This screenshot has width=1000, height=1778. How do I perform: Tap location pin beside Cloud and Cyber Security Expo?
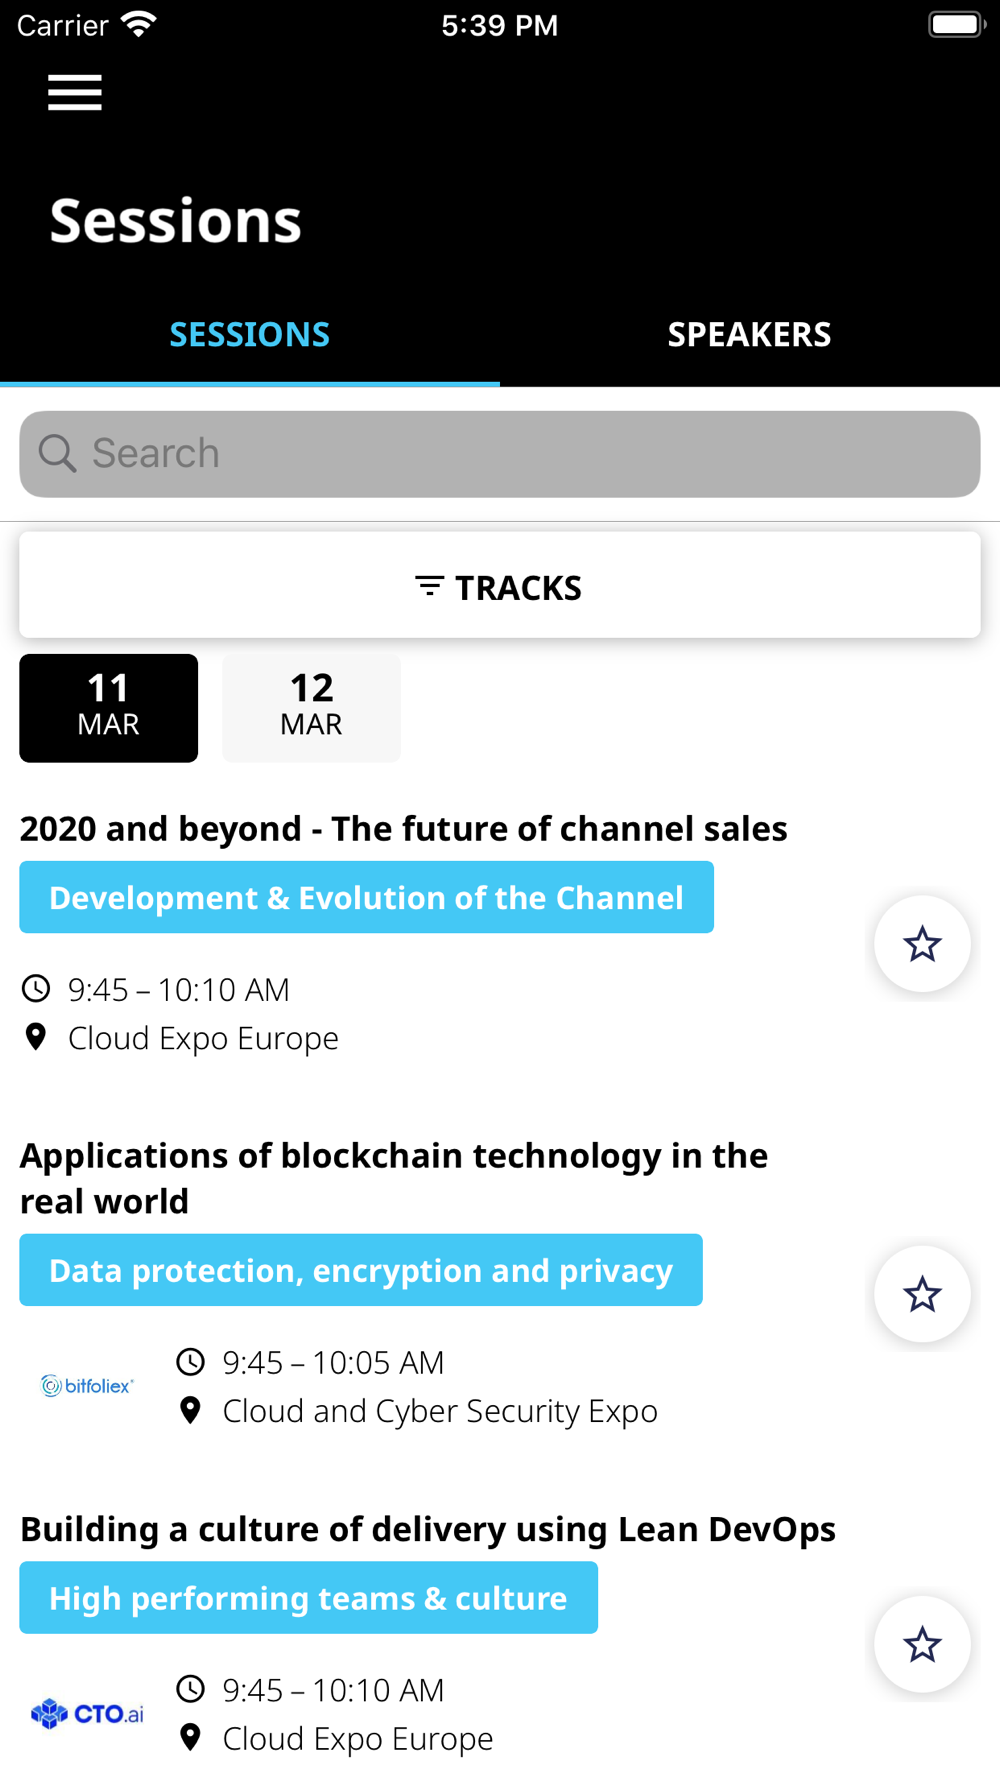point(191,1410)
